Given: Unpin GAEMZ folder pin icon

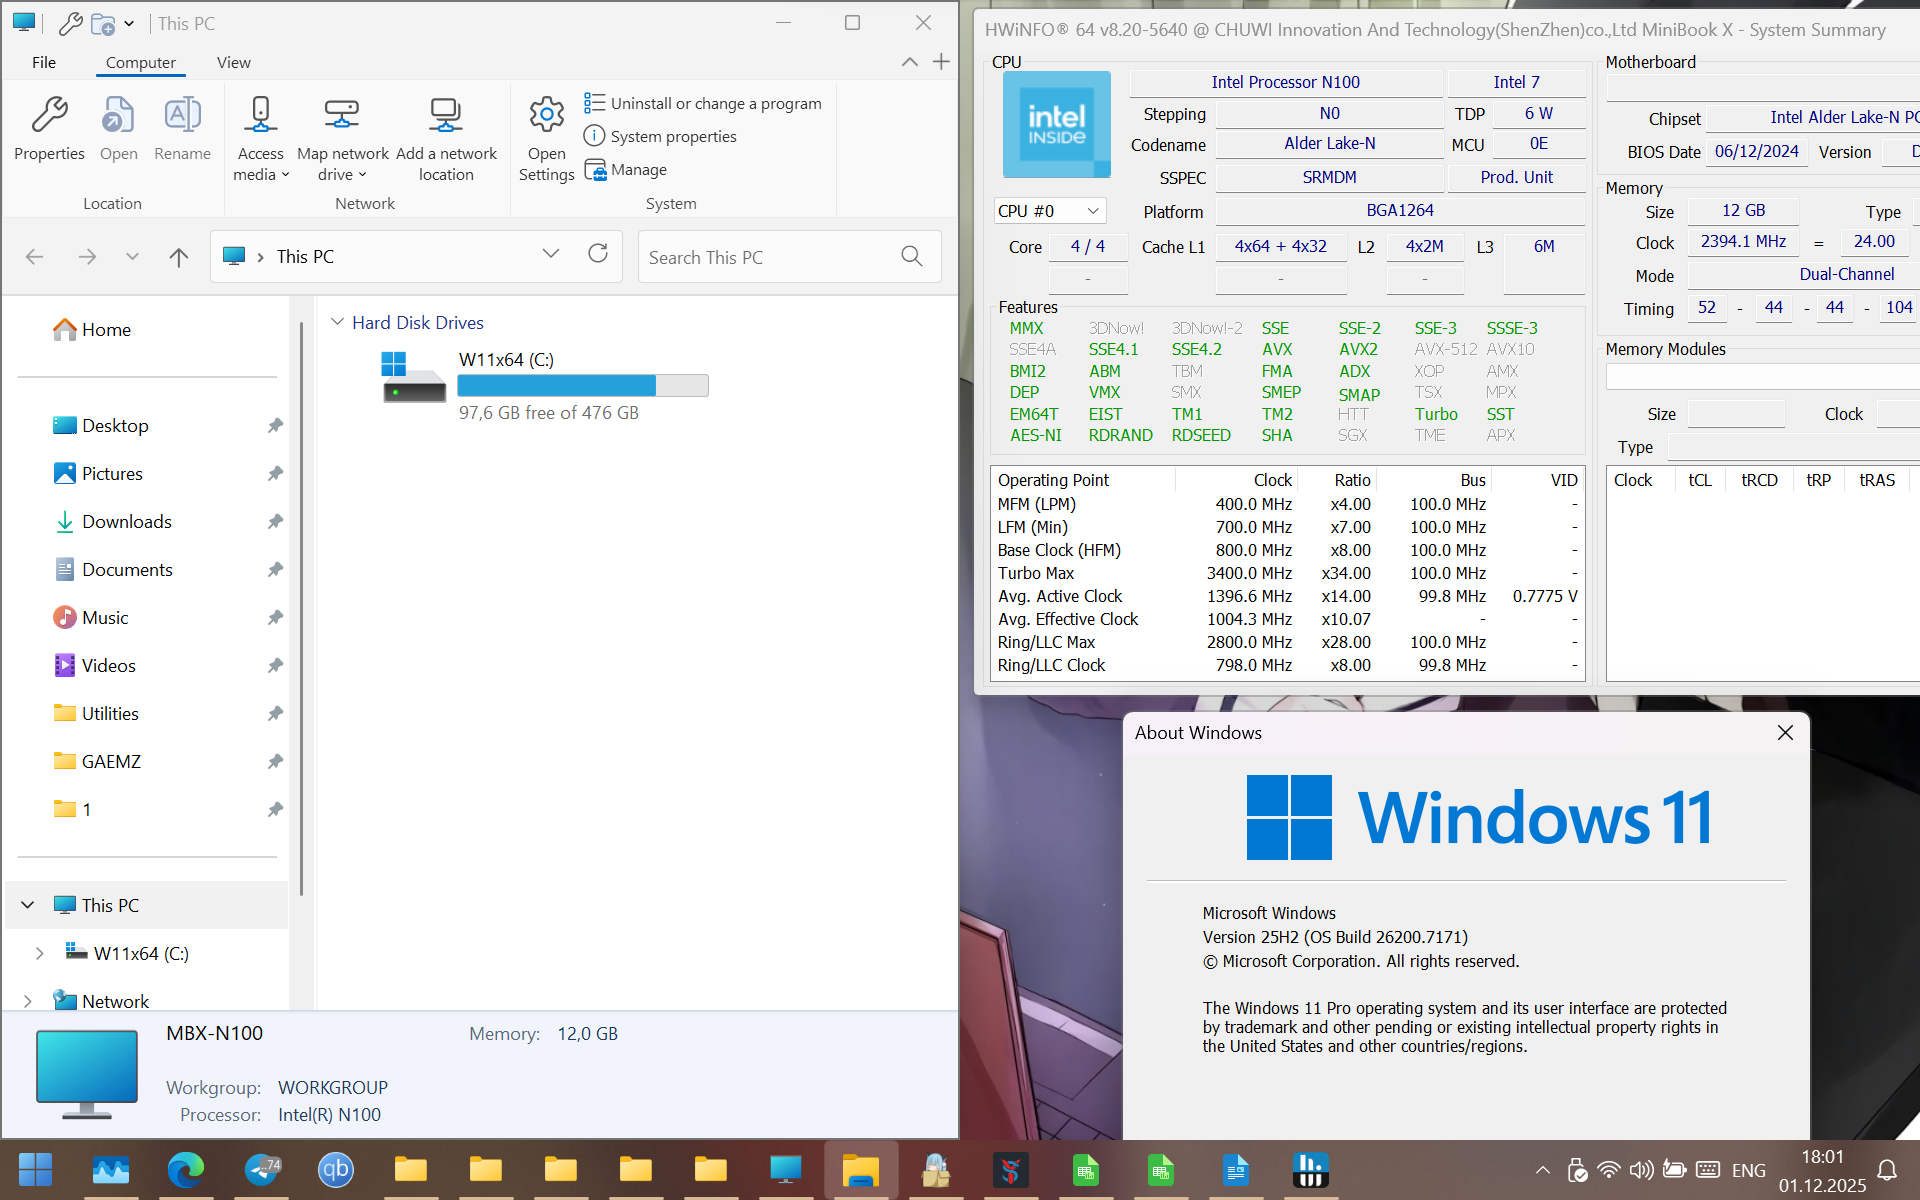Looking at the screenshot, I should [275, 761].
